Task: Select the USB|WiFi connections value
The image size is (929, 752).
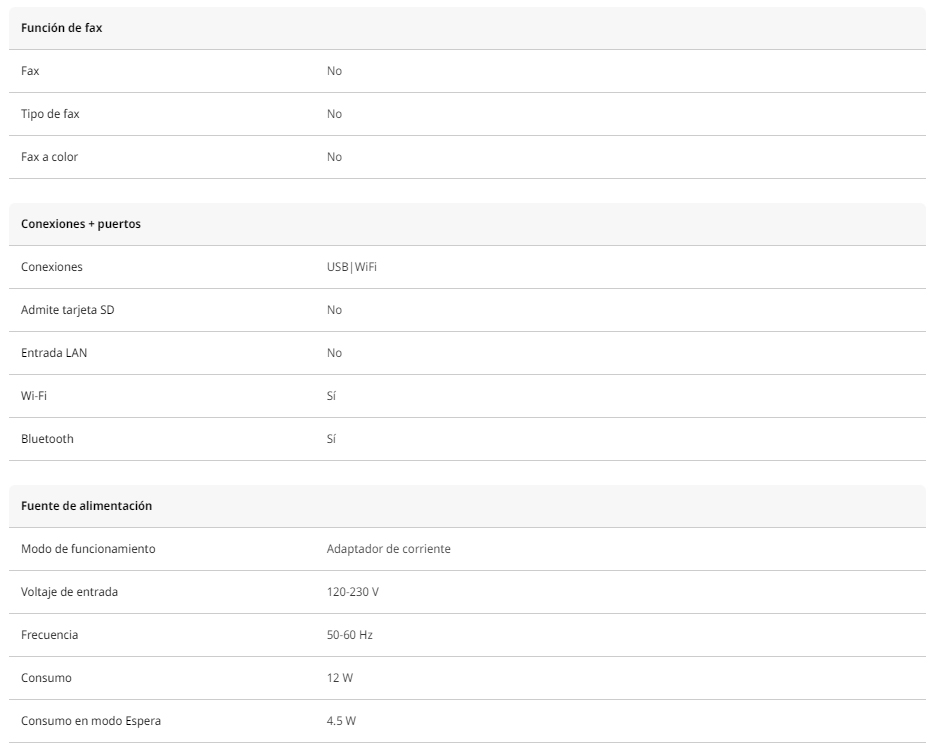Action: [352, 267]
